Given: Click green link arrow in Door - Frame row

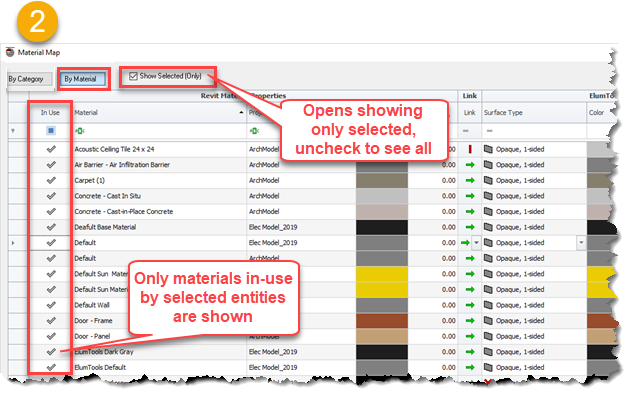Looking at the screenshot, I should [x=467, y=320].
